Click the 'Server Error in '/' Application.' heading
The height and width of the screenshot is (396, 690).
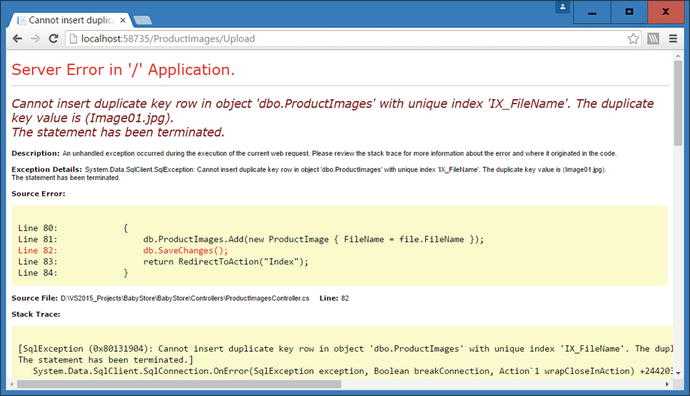(x=123, y=70)
